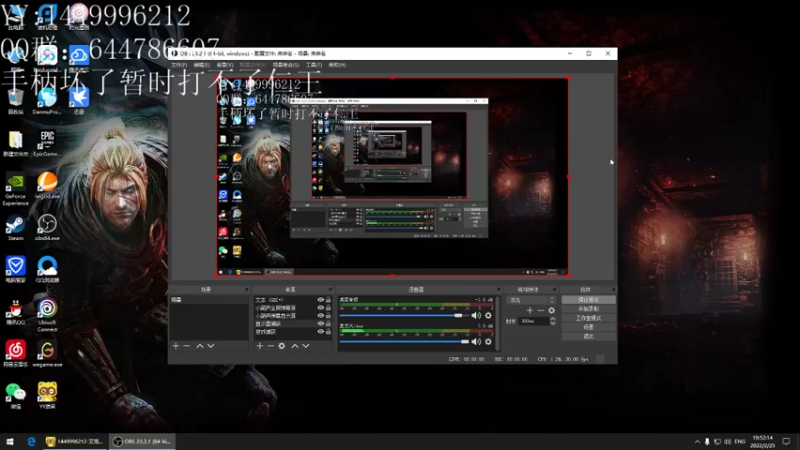Select 显示器捕获 source row
Image resolution: width=800 pixels, height=450 pixels.
(x=293, y=323)
